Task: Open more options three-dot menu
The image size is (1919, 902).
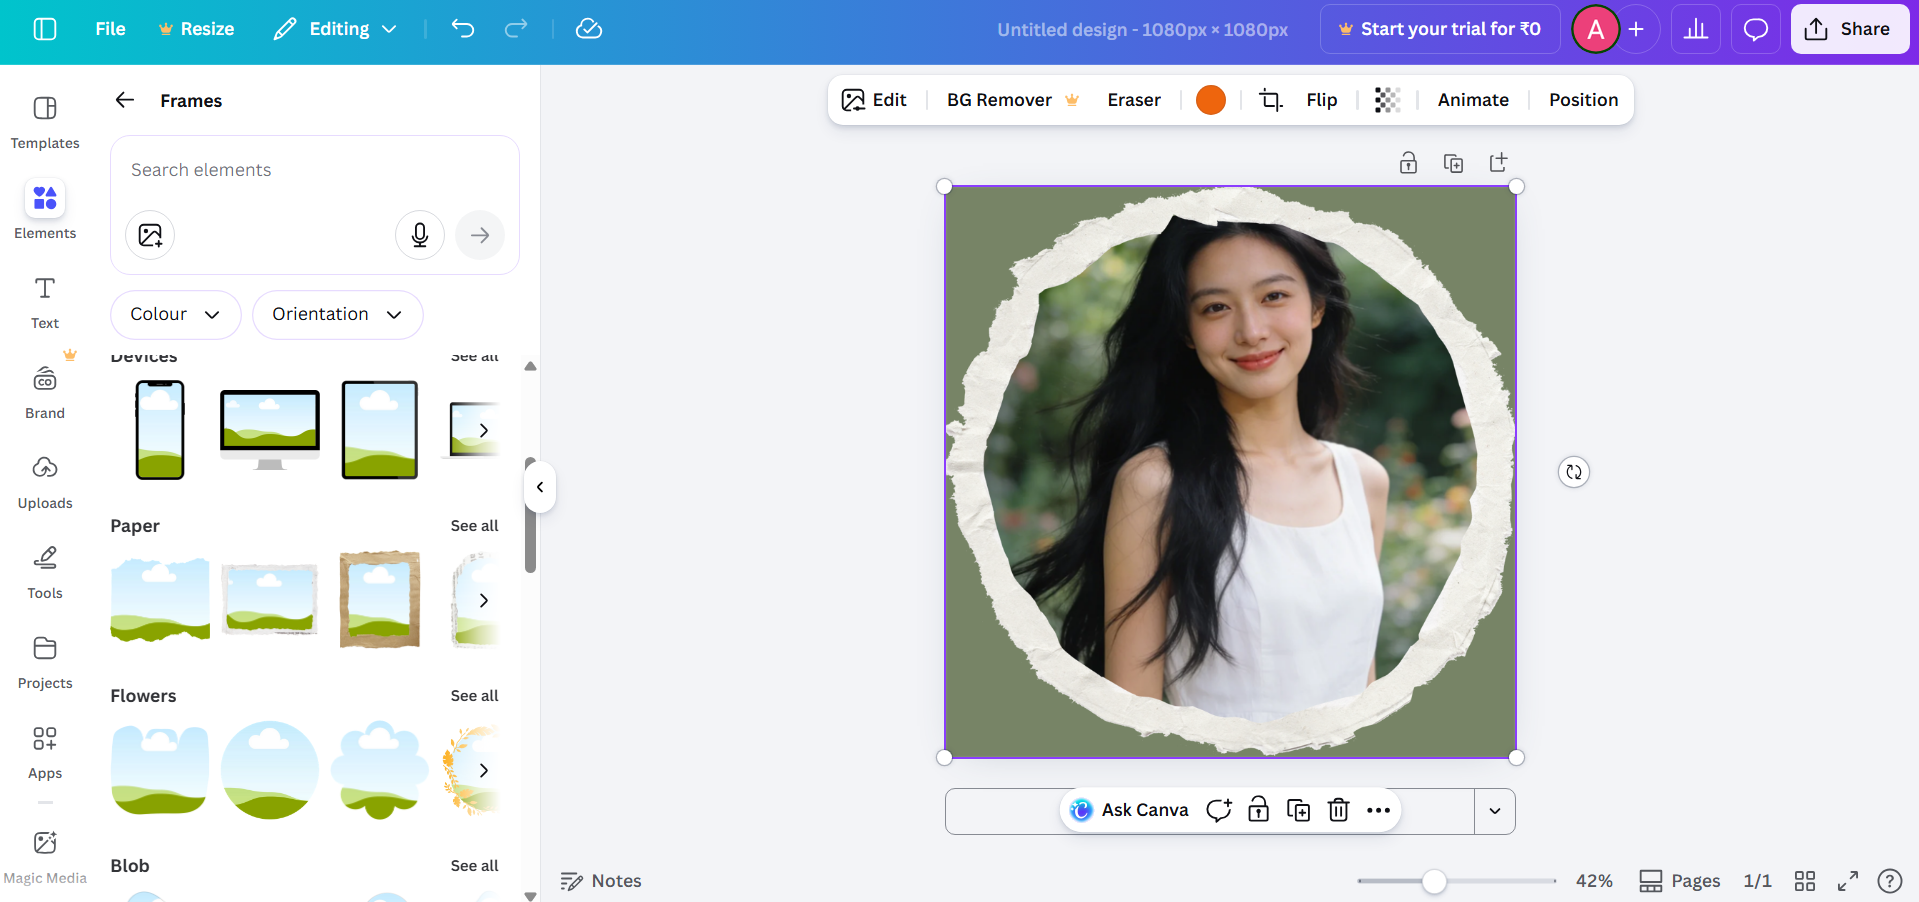Action: (x=1379, y=810)
